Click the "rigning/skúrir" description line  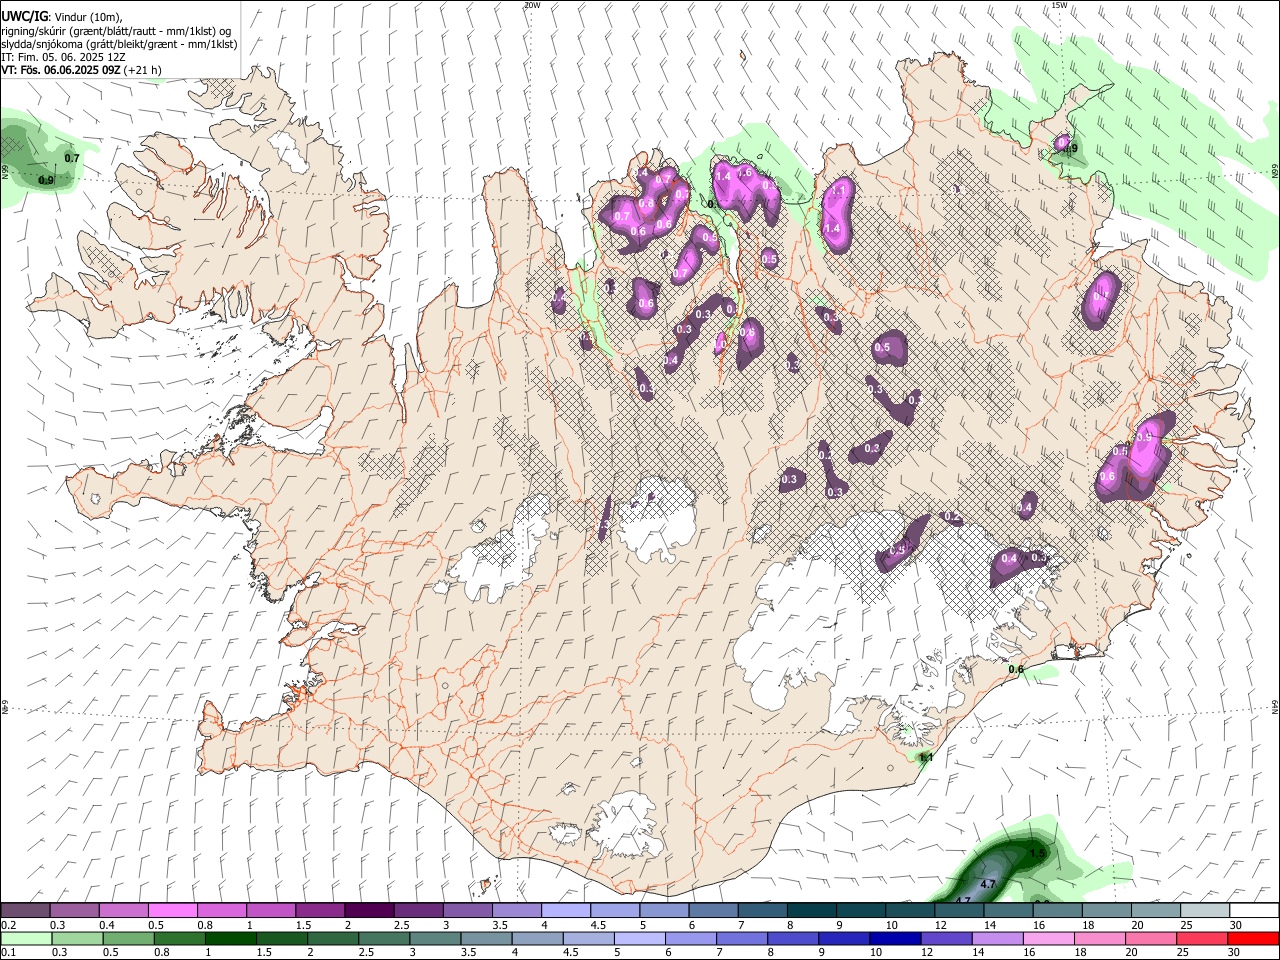coord(117,31)
